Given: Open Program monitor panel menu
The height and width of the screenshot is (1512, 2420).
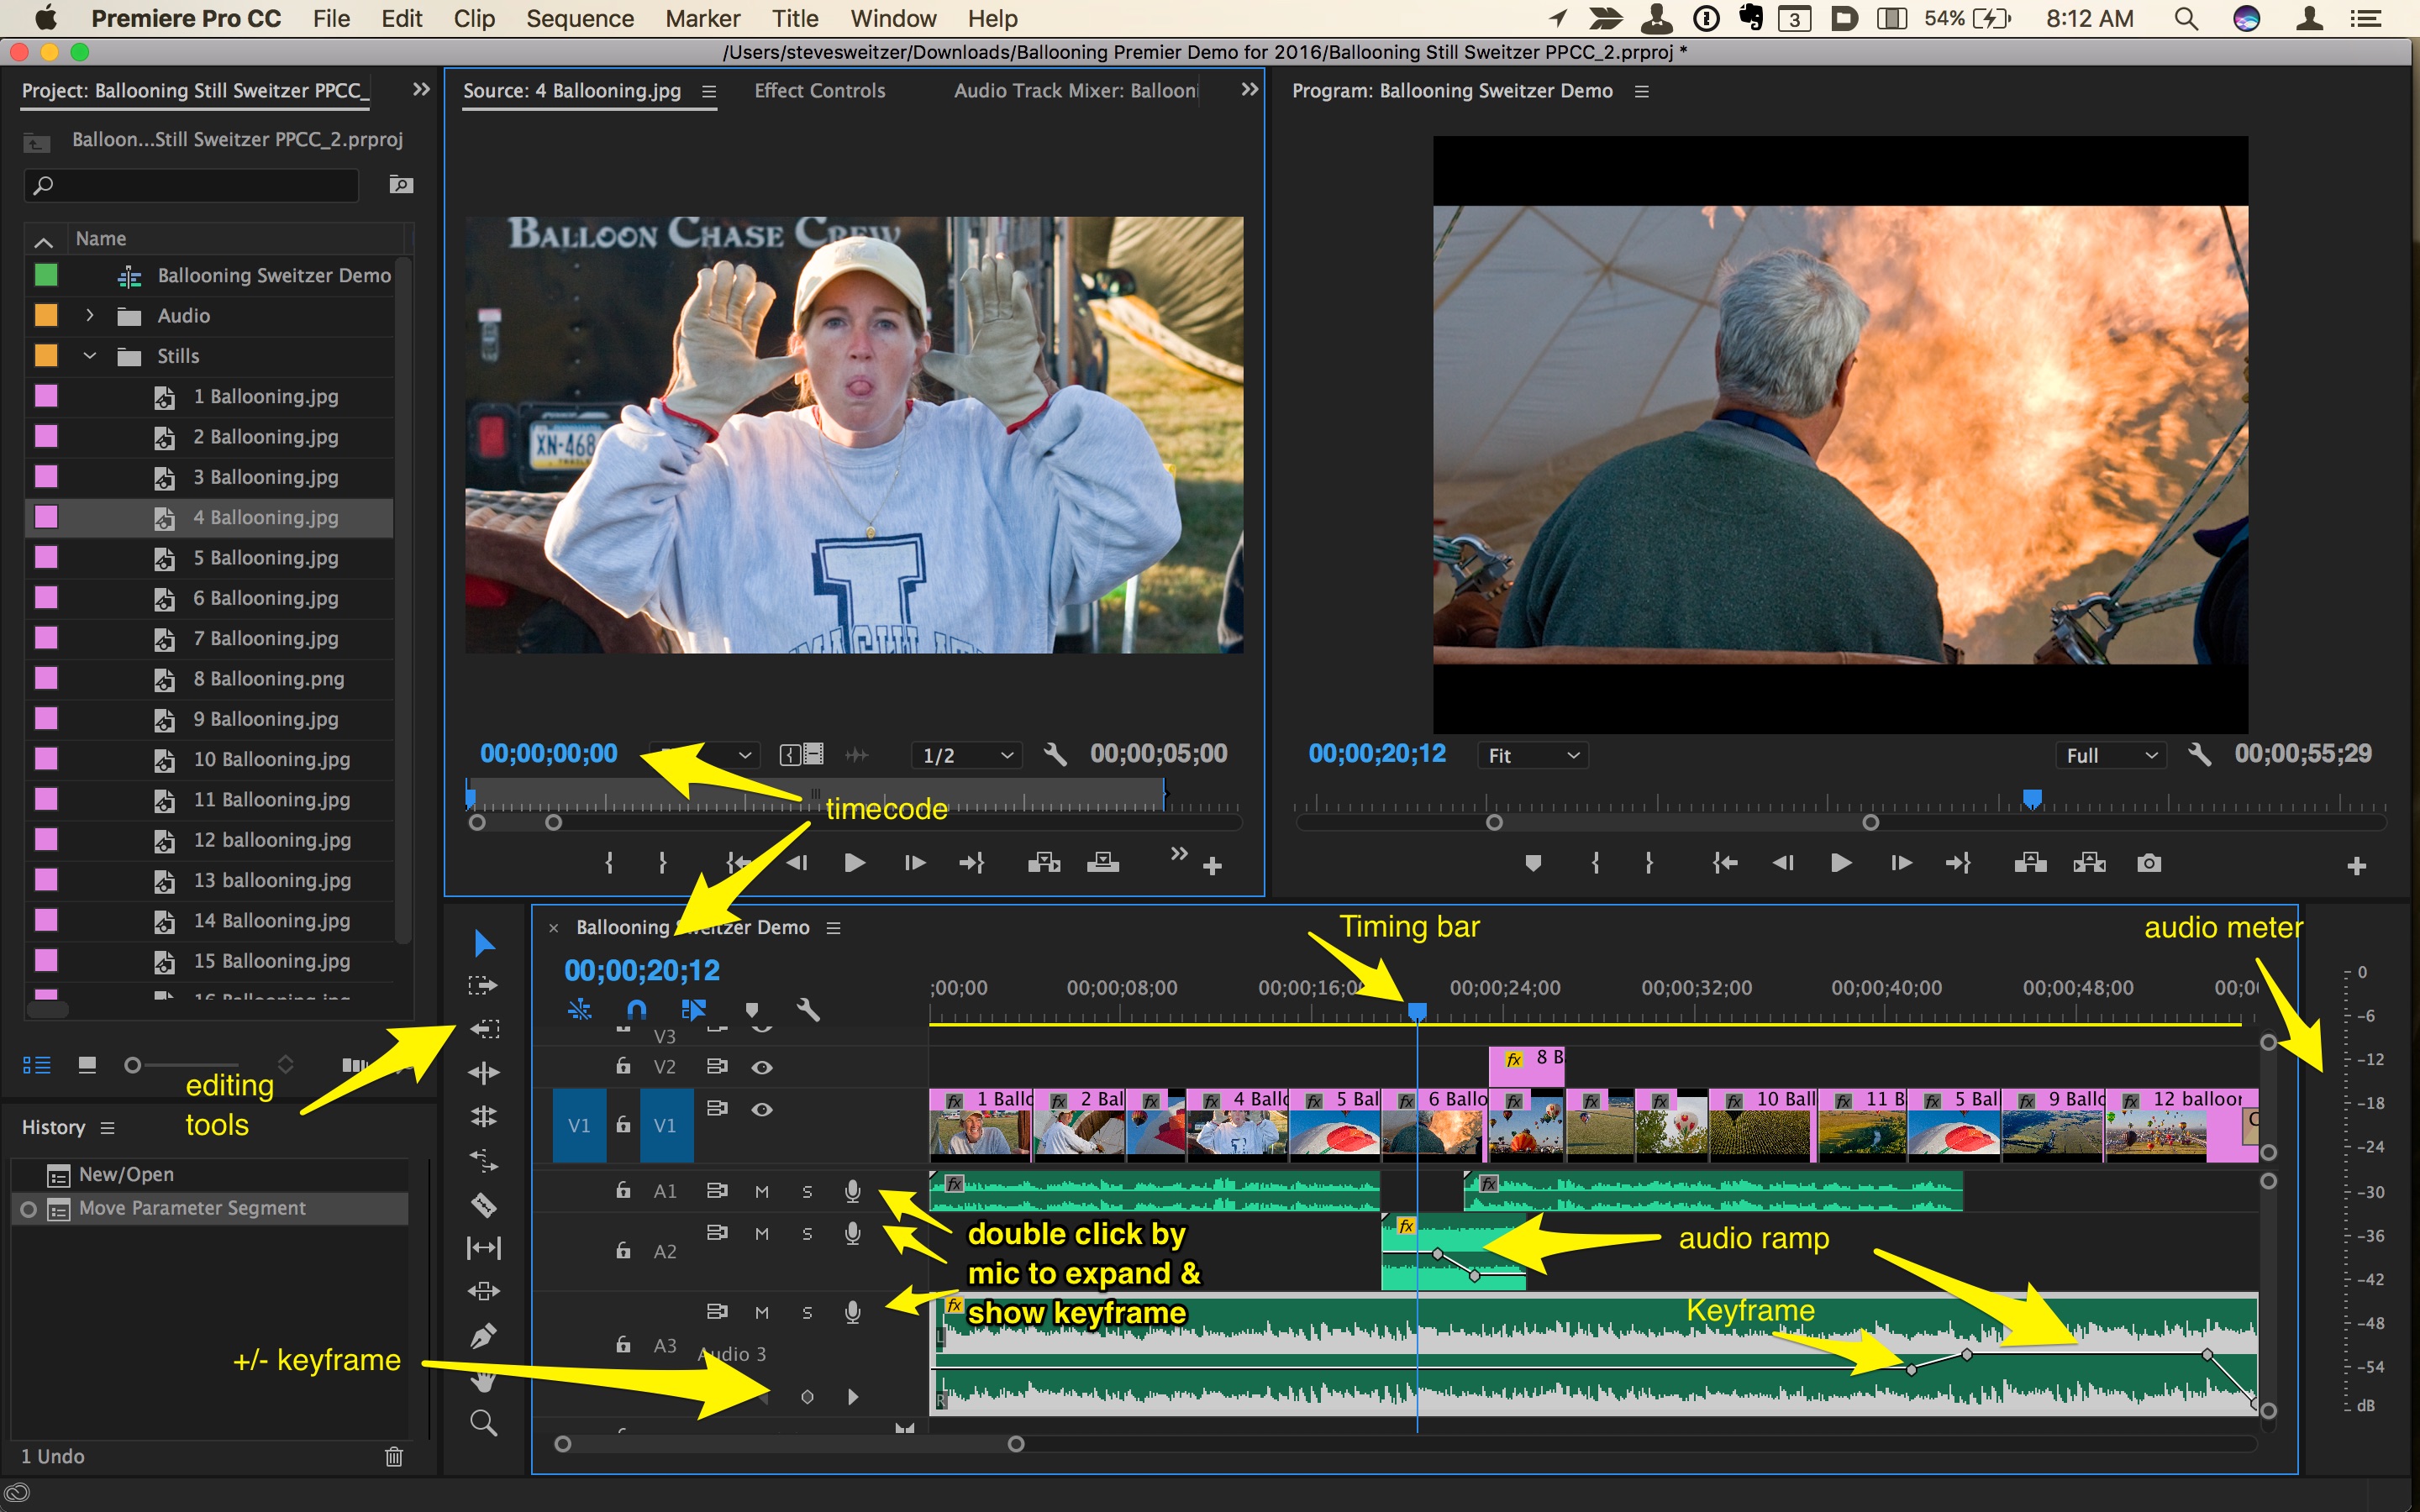Looking at the screenshot, I should click(1641, 91).
